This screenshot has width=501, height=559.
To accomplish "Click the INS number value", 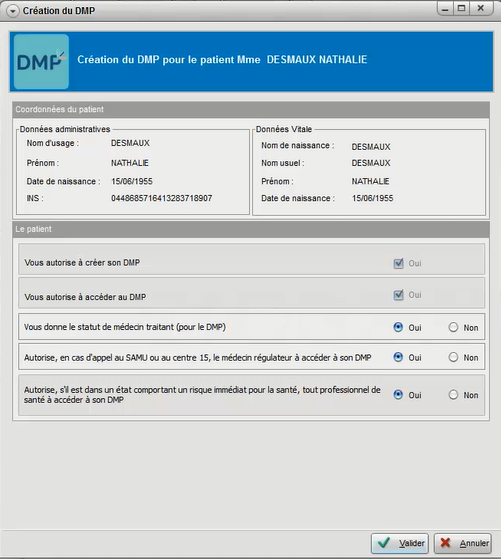I will point(162,198).
